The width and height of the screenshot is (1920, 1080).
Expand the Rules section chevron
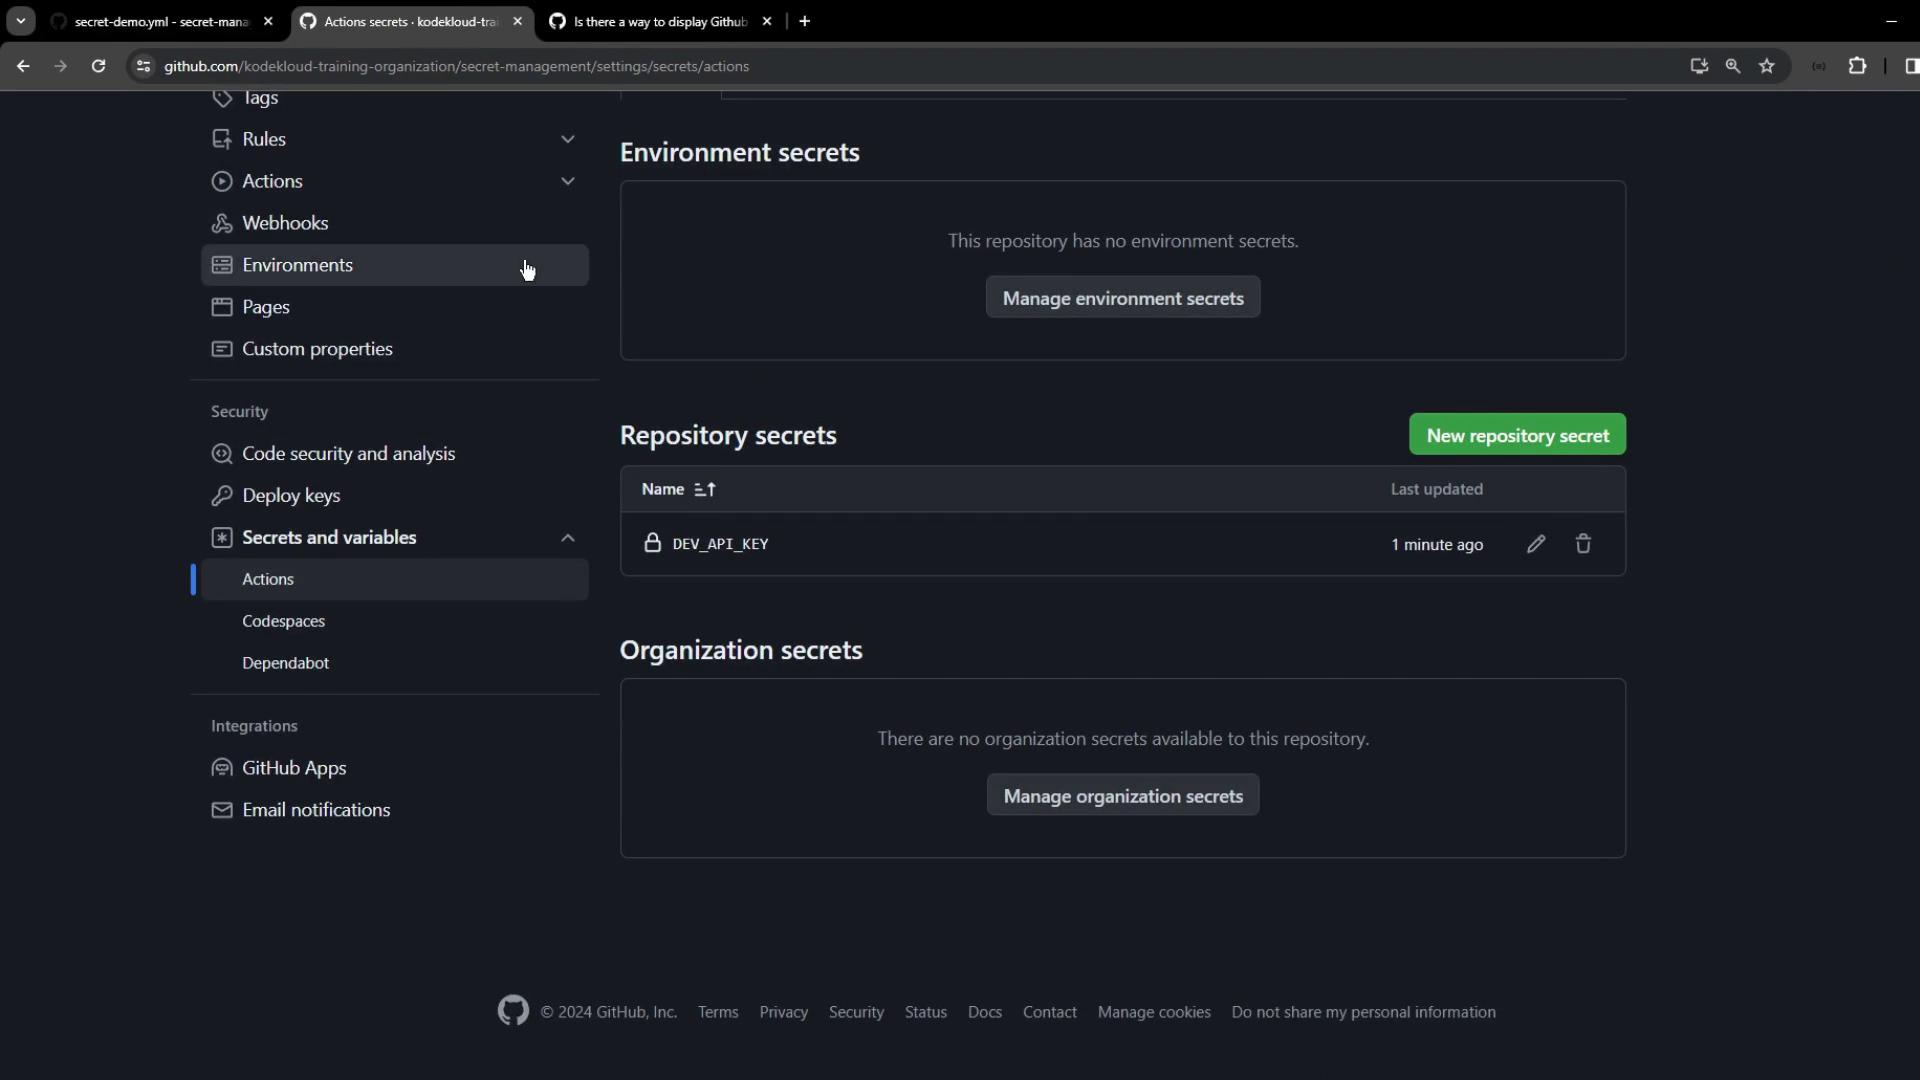tap(567, 139)
